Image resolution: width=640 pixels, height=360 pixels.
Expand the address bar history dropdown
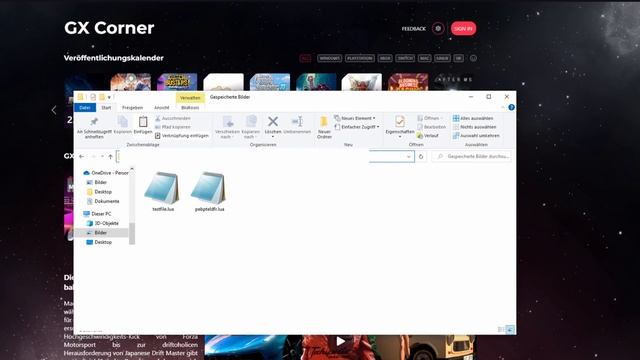(x=409, y=156)
